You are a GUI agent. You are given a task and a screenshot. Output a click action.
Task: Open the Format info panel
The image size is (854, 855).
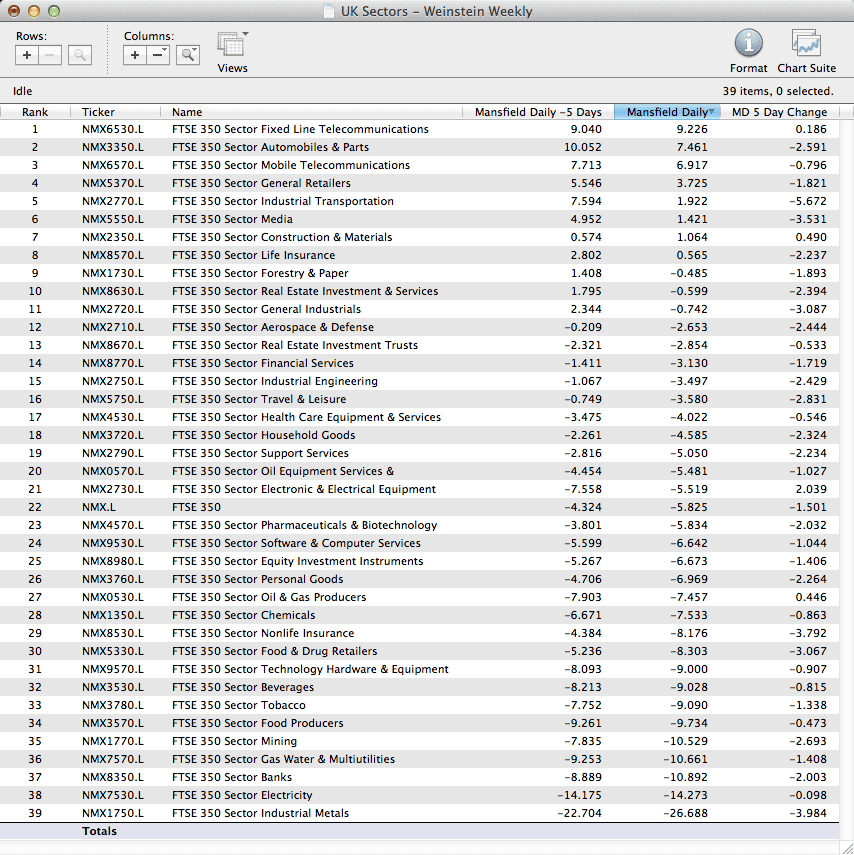(748, 44)
